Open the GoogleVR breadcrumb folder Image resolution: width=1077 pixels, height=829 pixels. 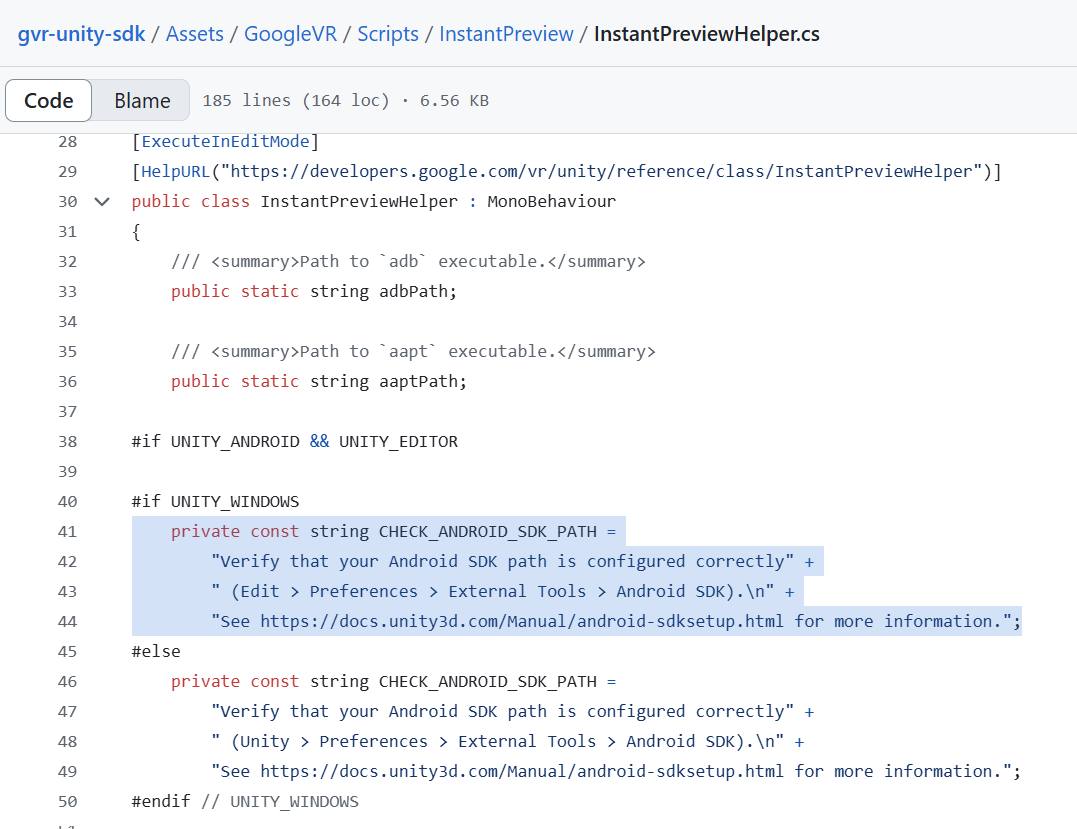291,34
